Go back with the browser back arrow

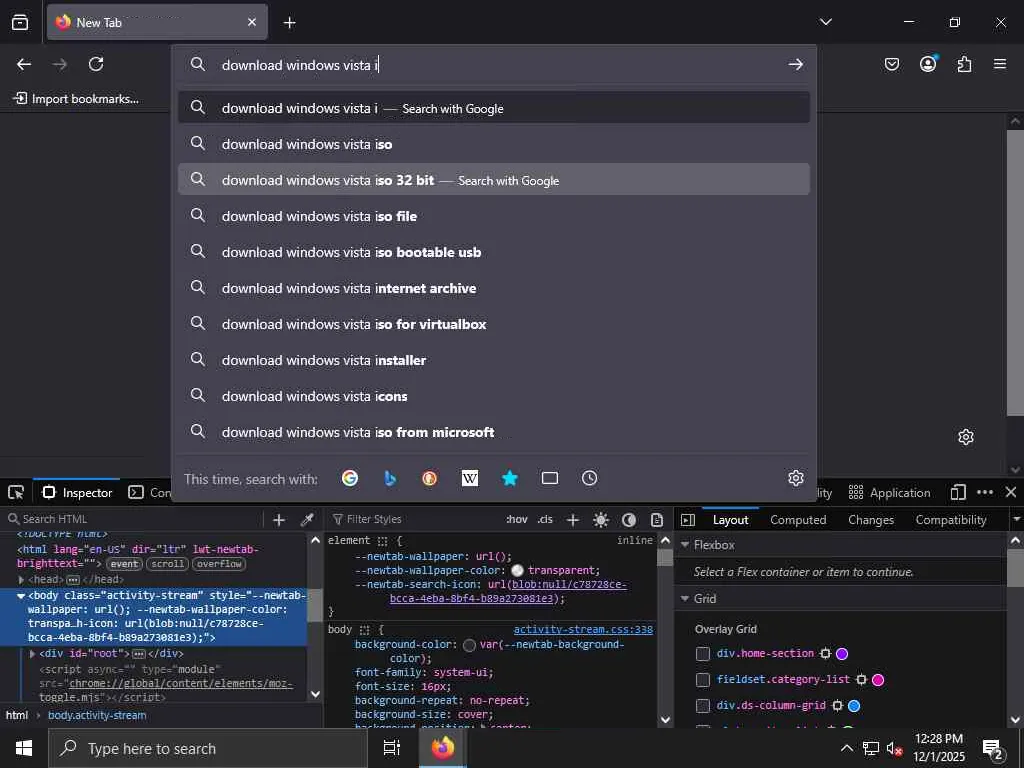pos(24,64)
